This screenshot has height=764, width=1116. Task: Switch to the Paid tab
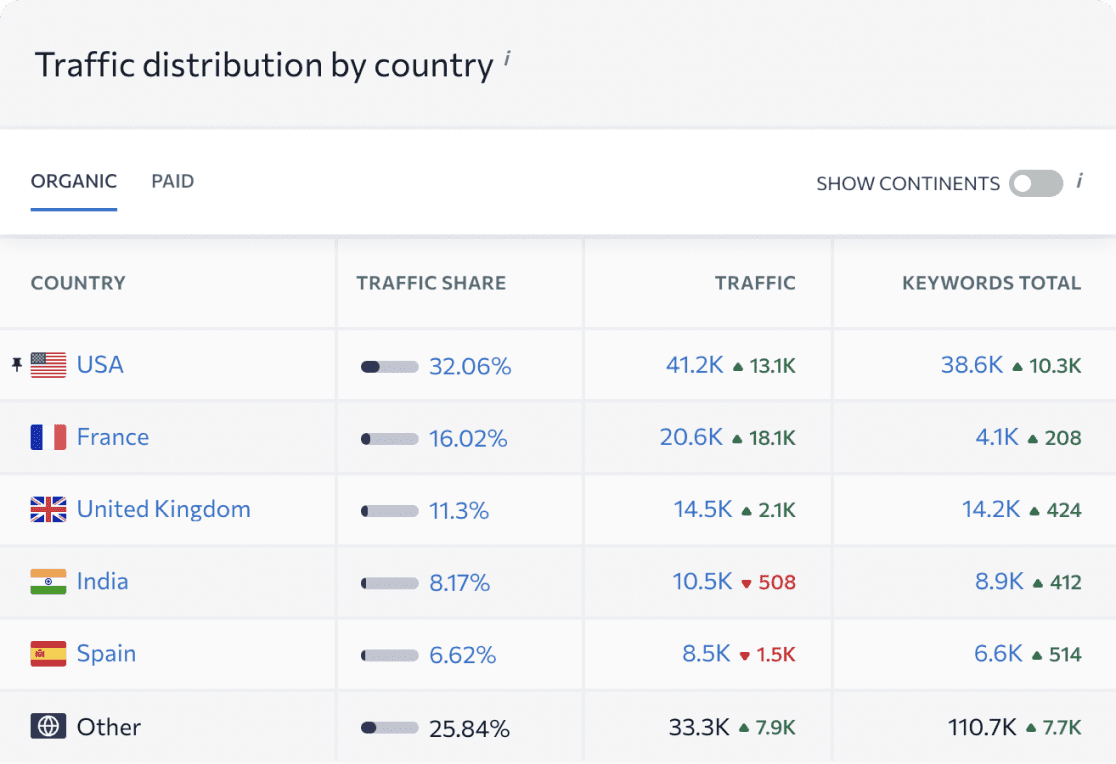click(x=172, y=181)
